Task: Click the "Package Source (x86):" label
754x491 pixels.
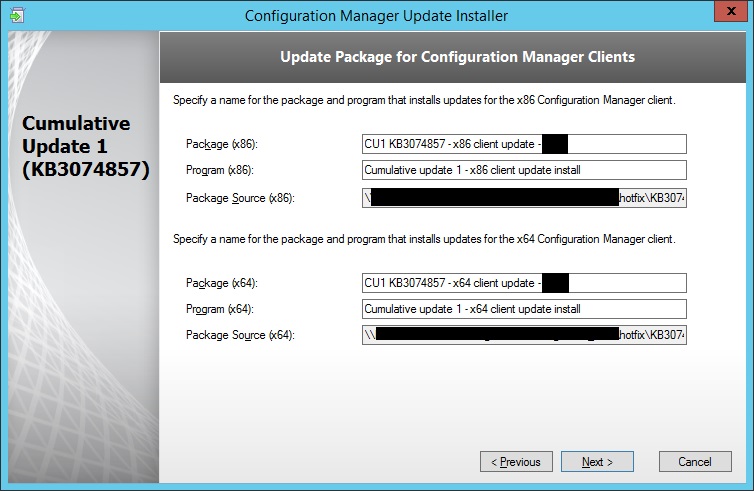Action: coord(240,197)
